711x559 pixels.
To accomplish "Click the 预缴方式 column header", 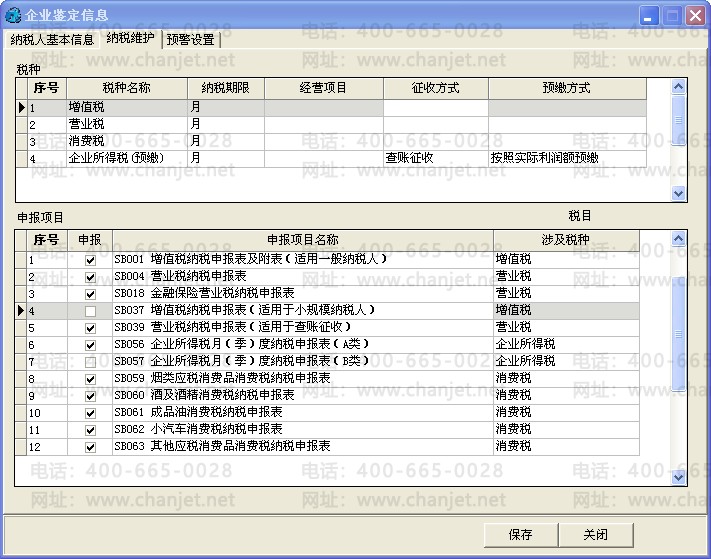I will (567, 88).
